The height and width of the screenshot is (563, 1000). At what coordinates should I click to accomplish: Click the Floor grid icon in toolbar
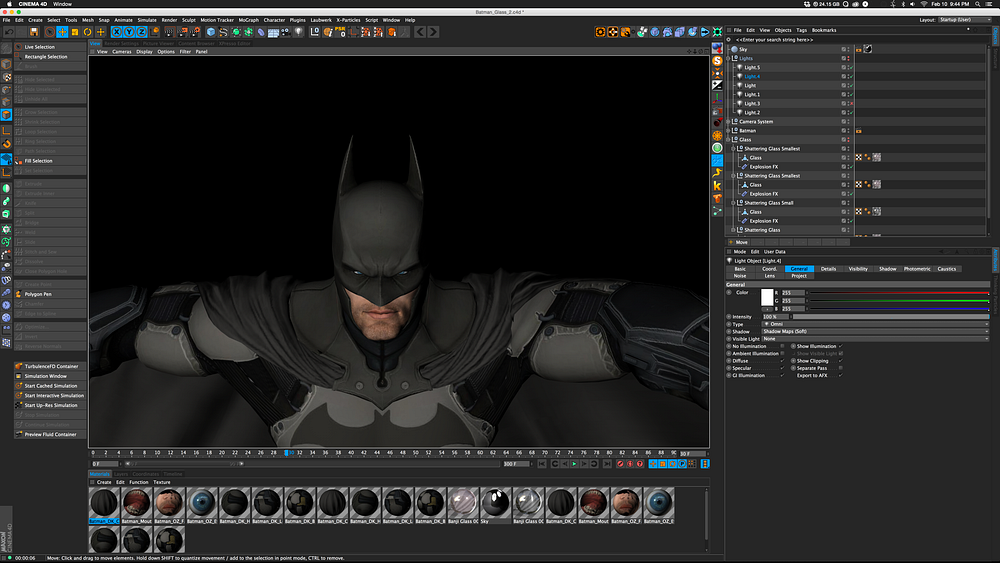273,32
